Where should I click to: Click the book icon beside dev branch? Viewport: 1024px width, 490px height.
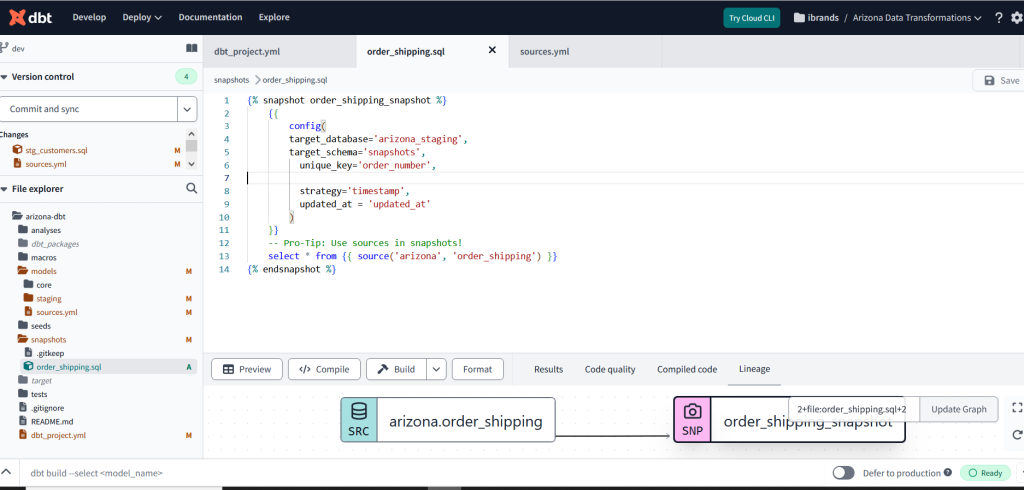coord(191,48)
